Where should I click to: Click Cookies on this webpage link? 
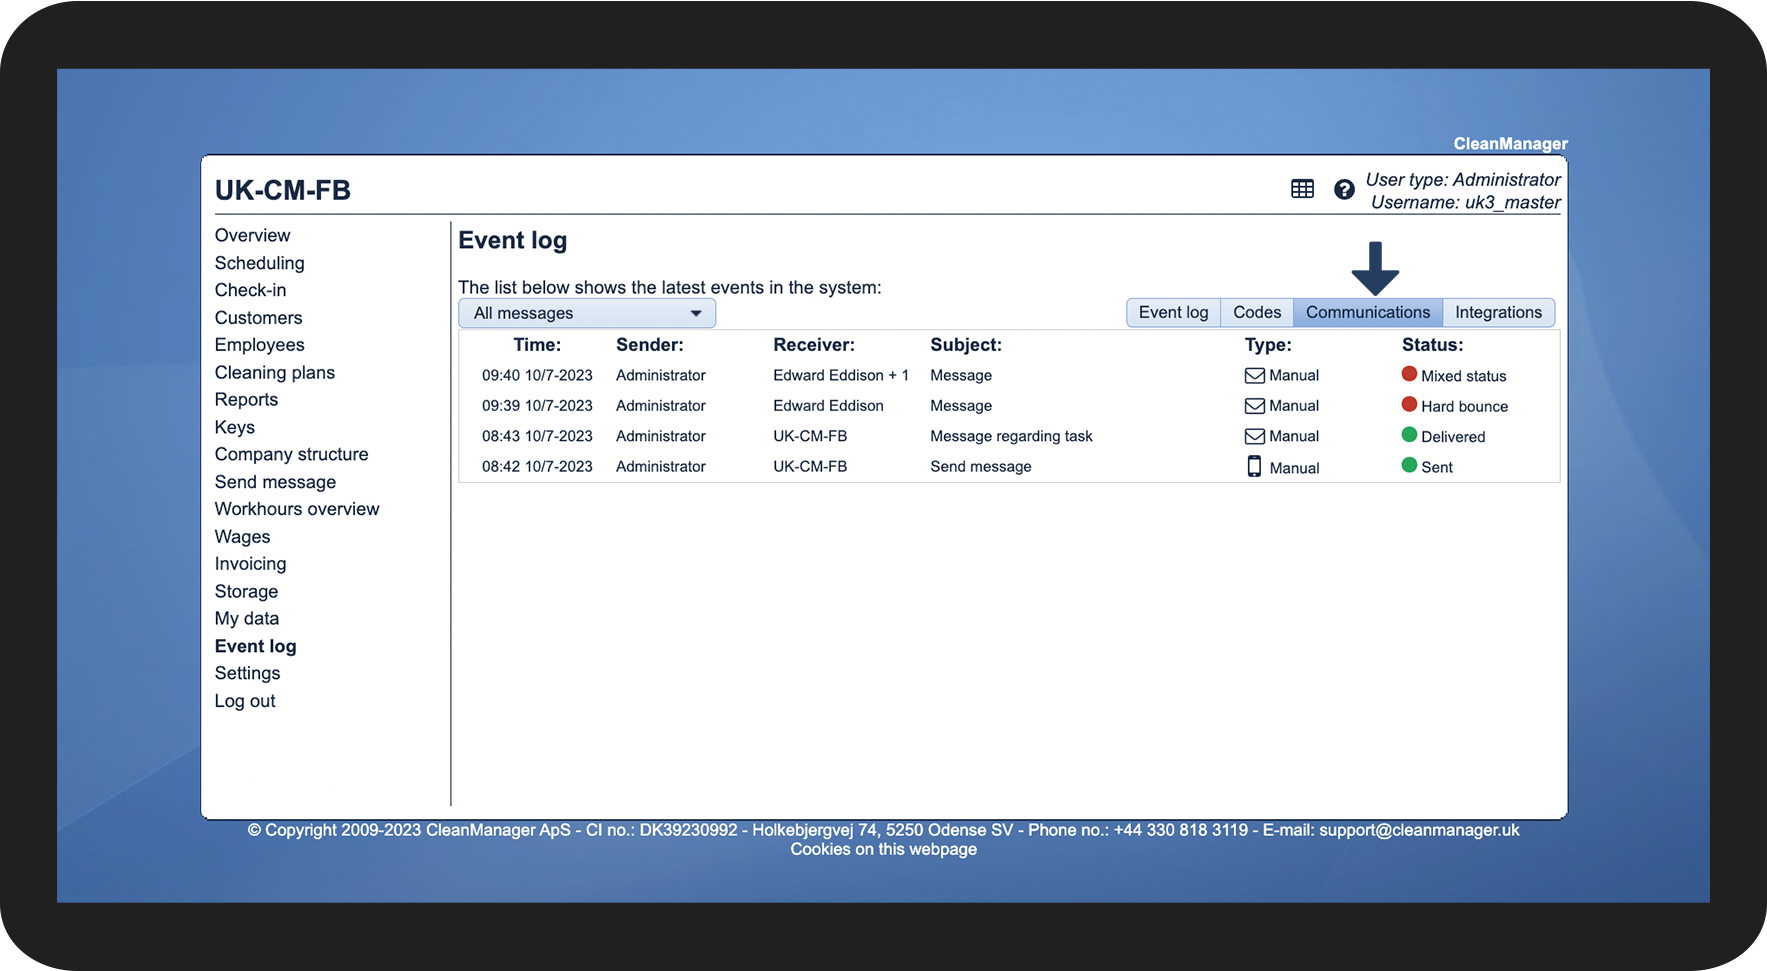(x=883, y=849)
